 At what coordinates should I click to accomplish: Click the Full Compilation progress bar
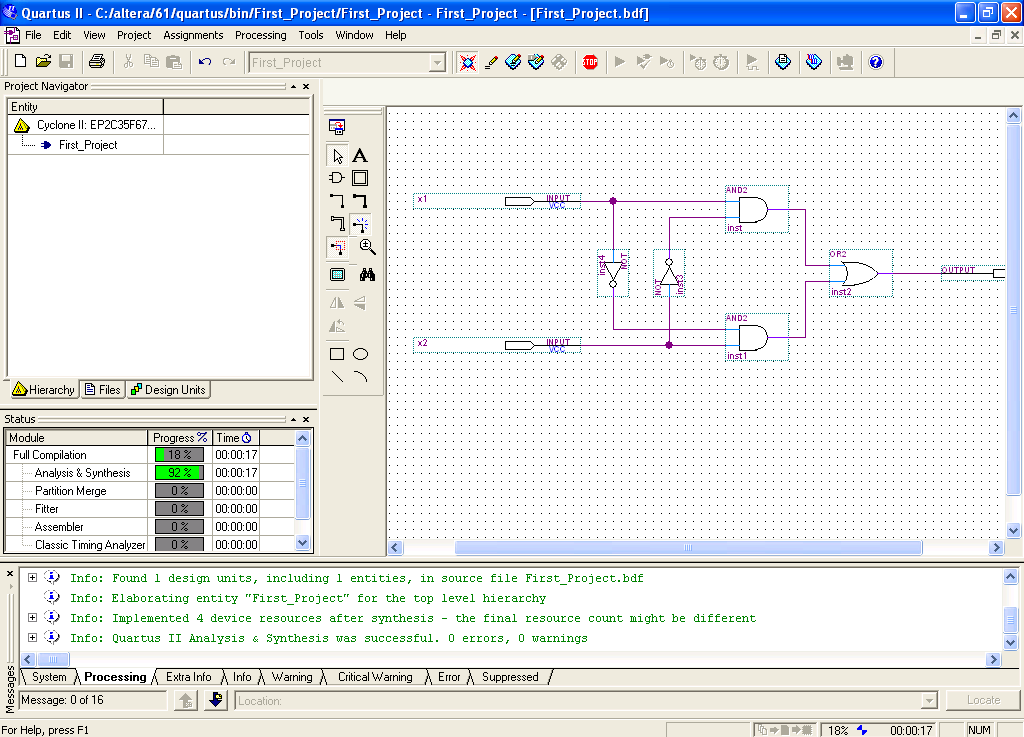[x=179, y=455]
